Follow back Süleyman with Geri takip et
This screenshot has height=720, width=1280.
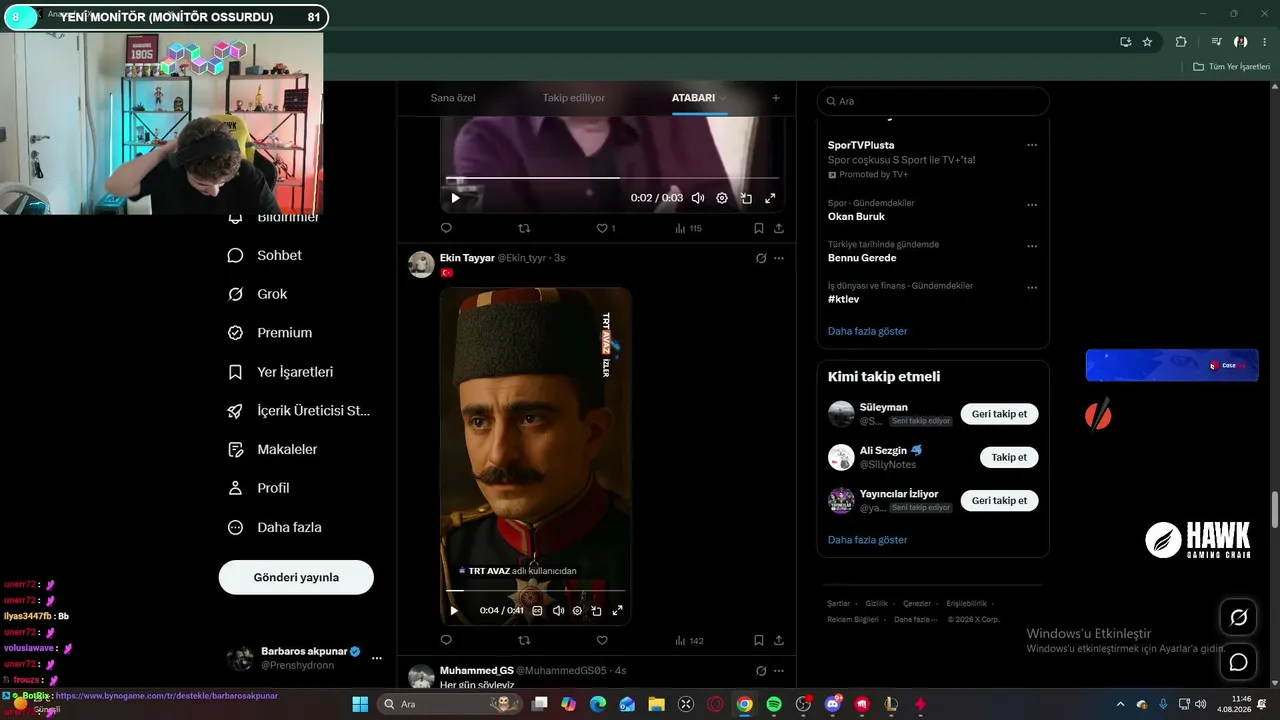[999, 414]
